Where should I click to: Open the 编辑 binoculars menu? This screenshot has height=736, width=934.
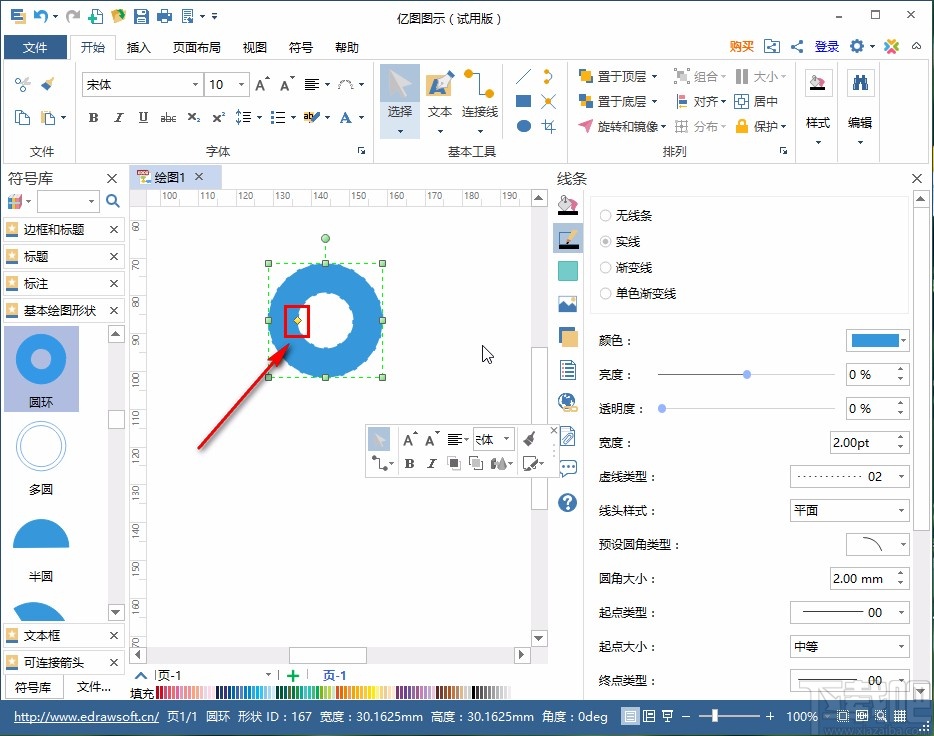[x=860, y=107]
